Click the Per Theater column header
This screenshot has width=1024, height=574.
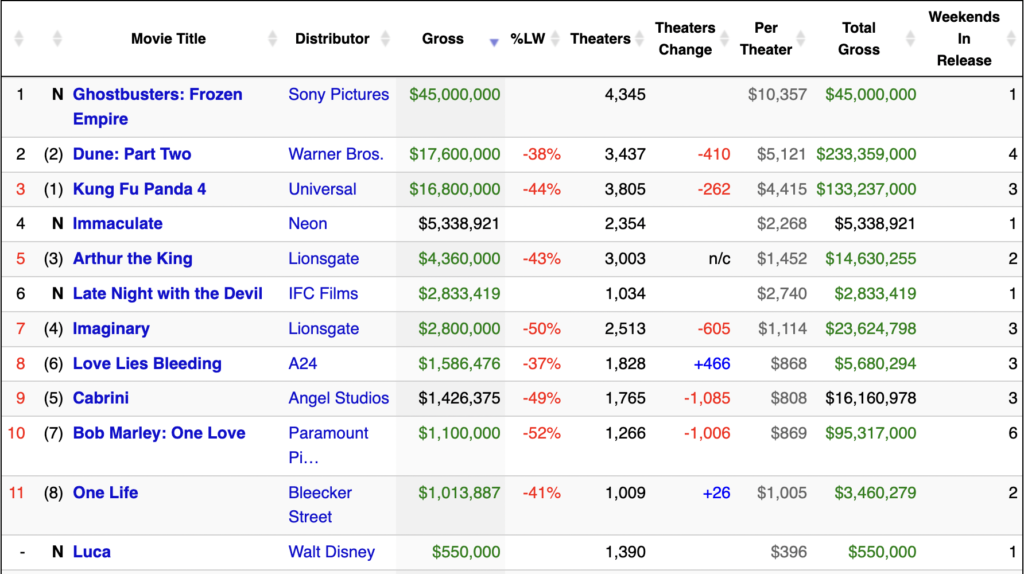765,39
